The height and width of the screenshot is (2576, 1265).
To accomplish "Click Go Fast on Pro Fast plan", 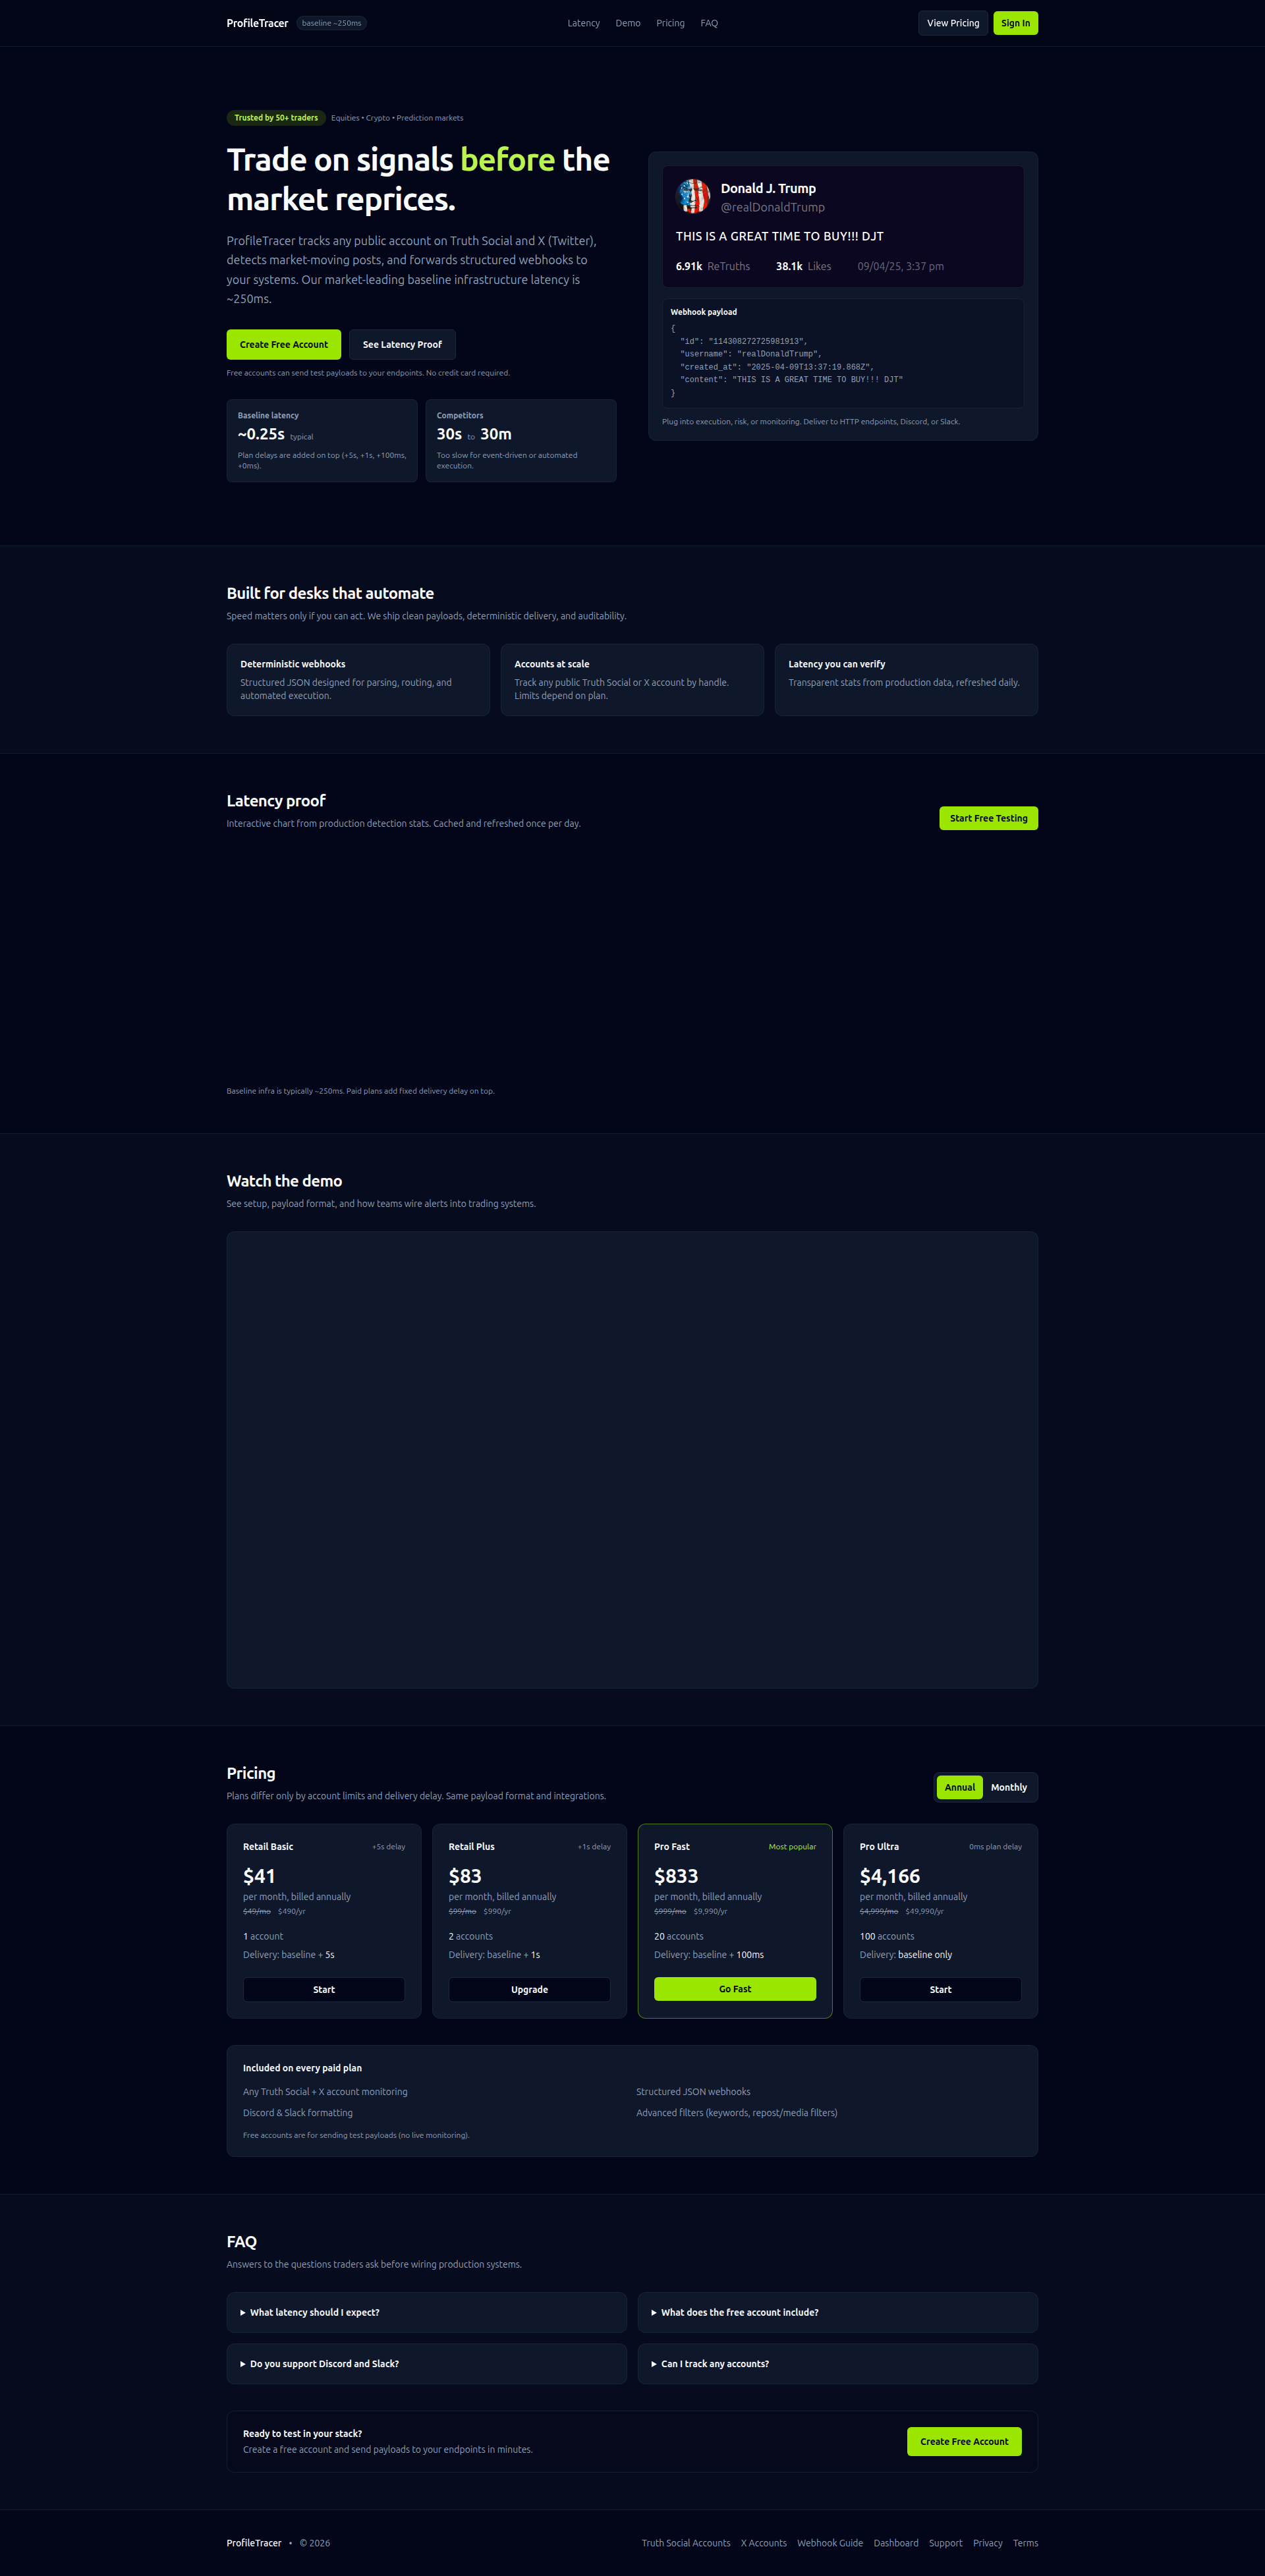I will point(735,1989).
